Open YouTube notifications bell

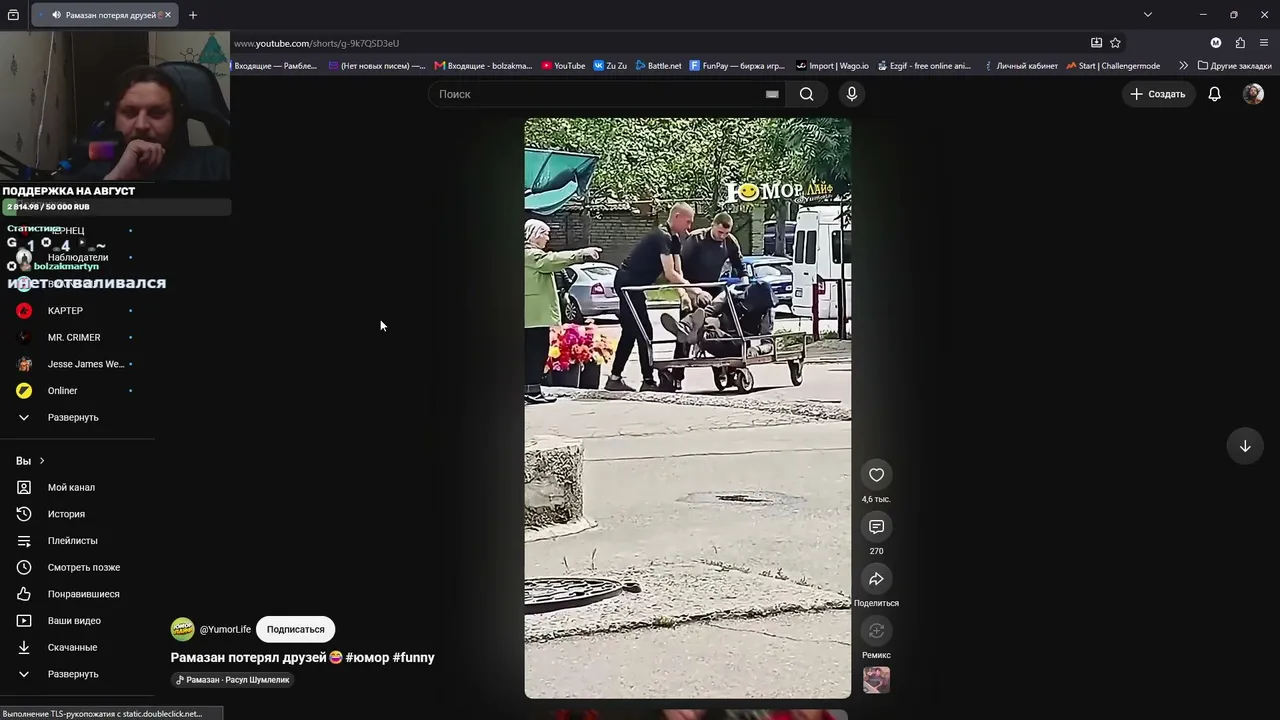pos(1214,94)
